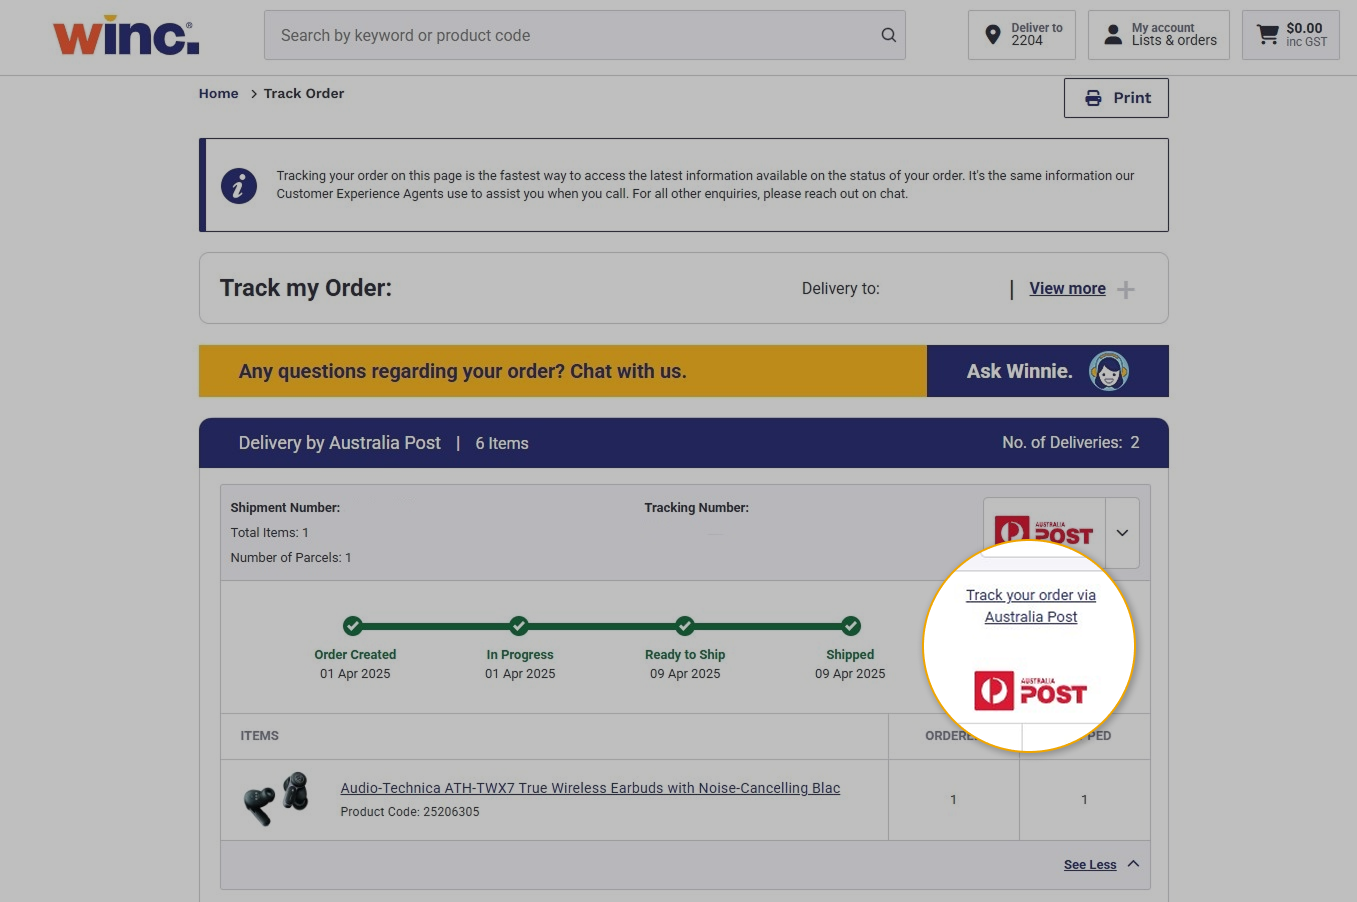Open the Australia Post dropdown chevron
1357x902 pixels.
click(1122, 533)
